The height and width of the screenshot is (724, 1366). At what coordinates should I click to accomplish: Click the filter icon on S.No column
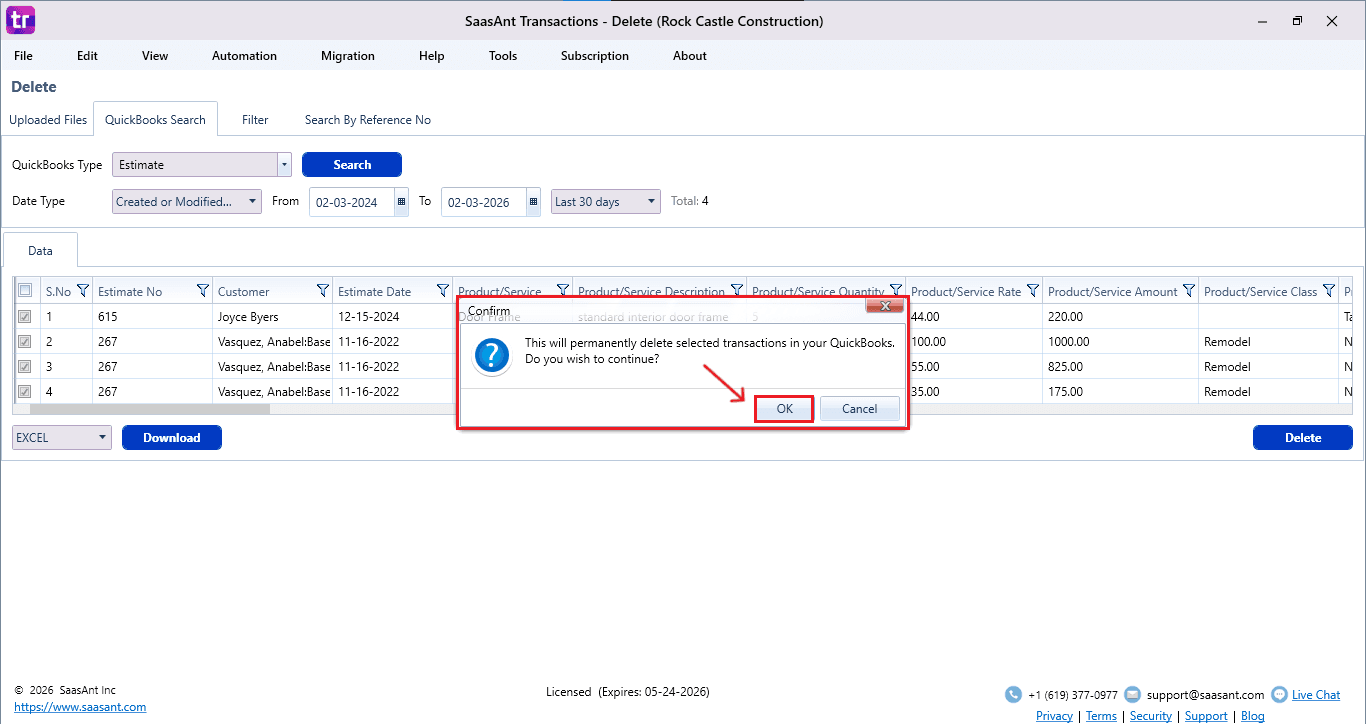point(83,291)
